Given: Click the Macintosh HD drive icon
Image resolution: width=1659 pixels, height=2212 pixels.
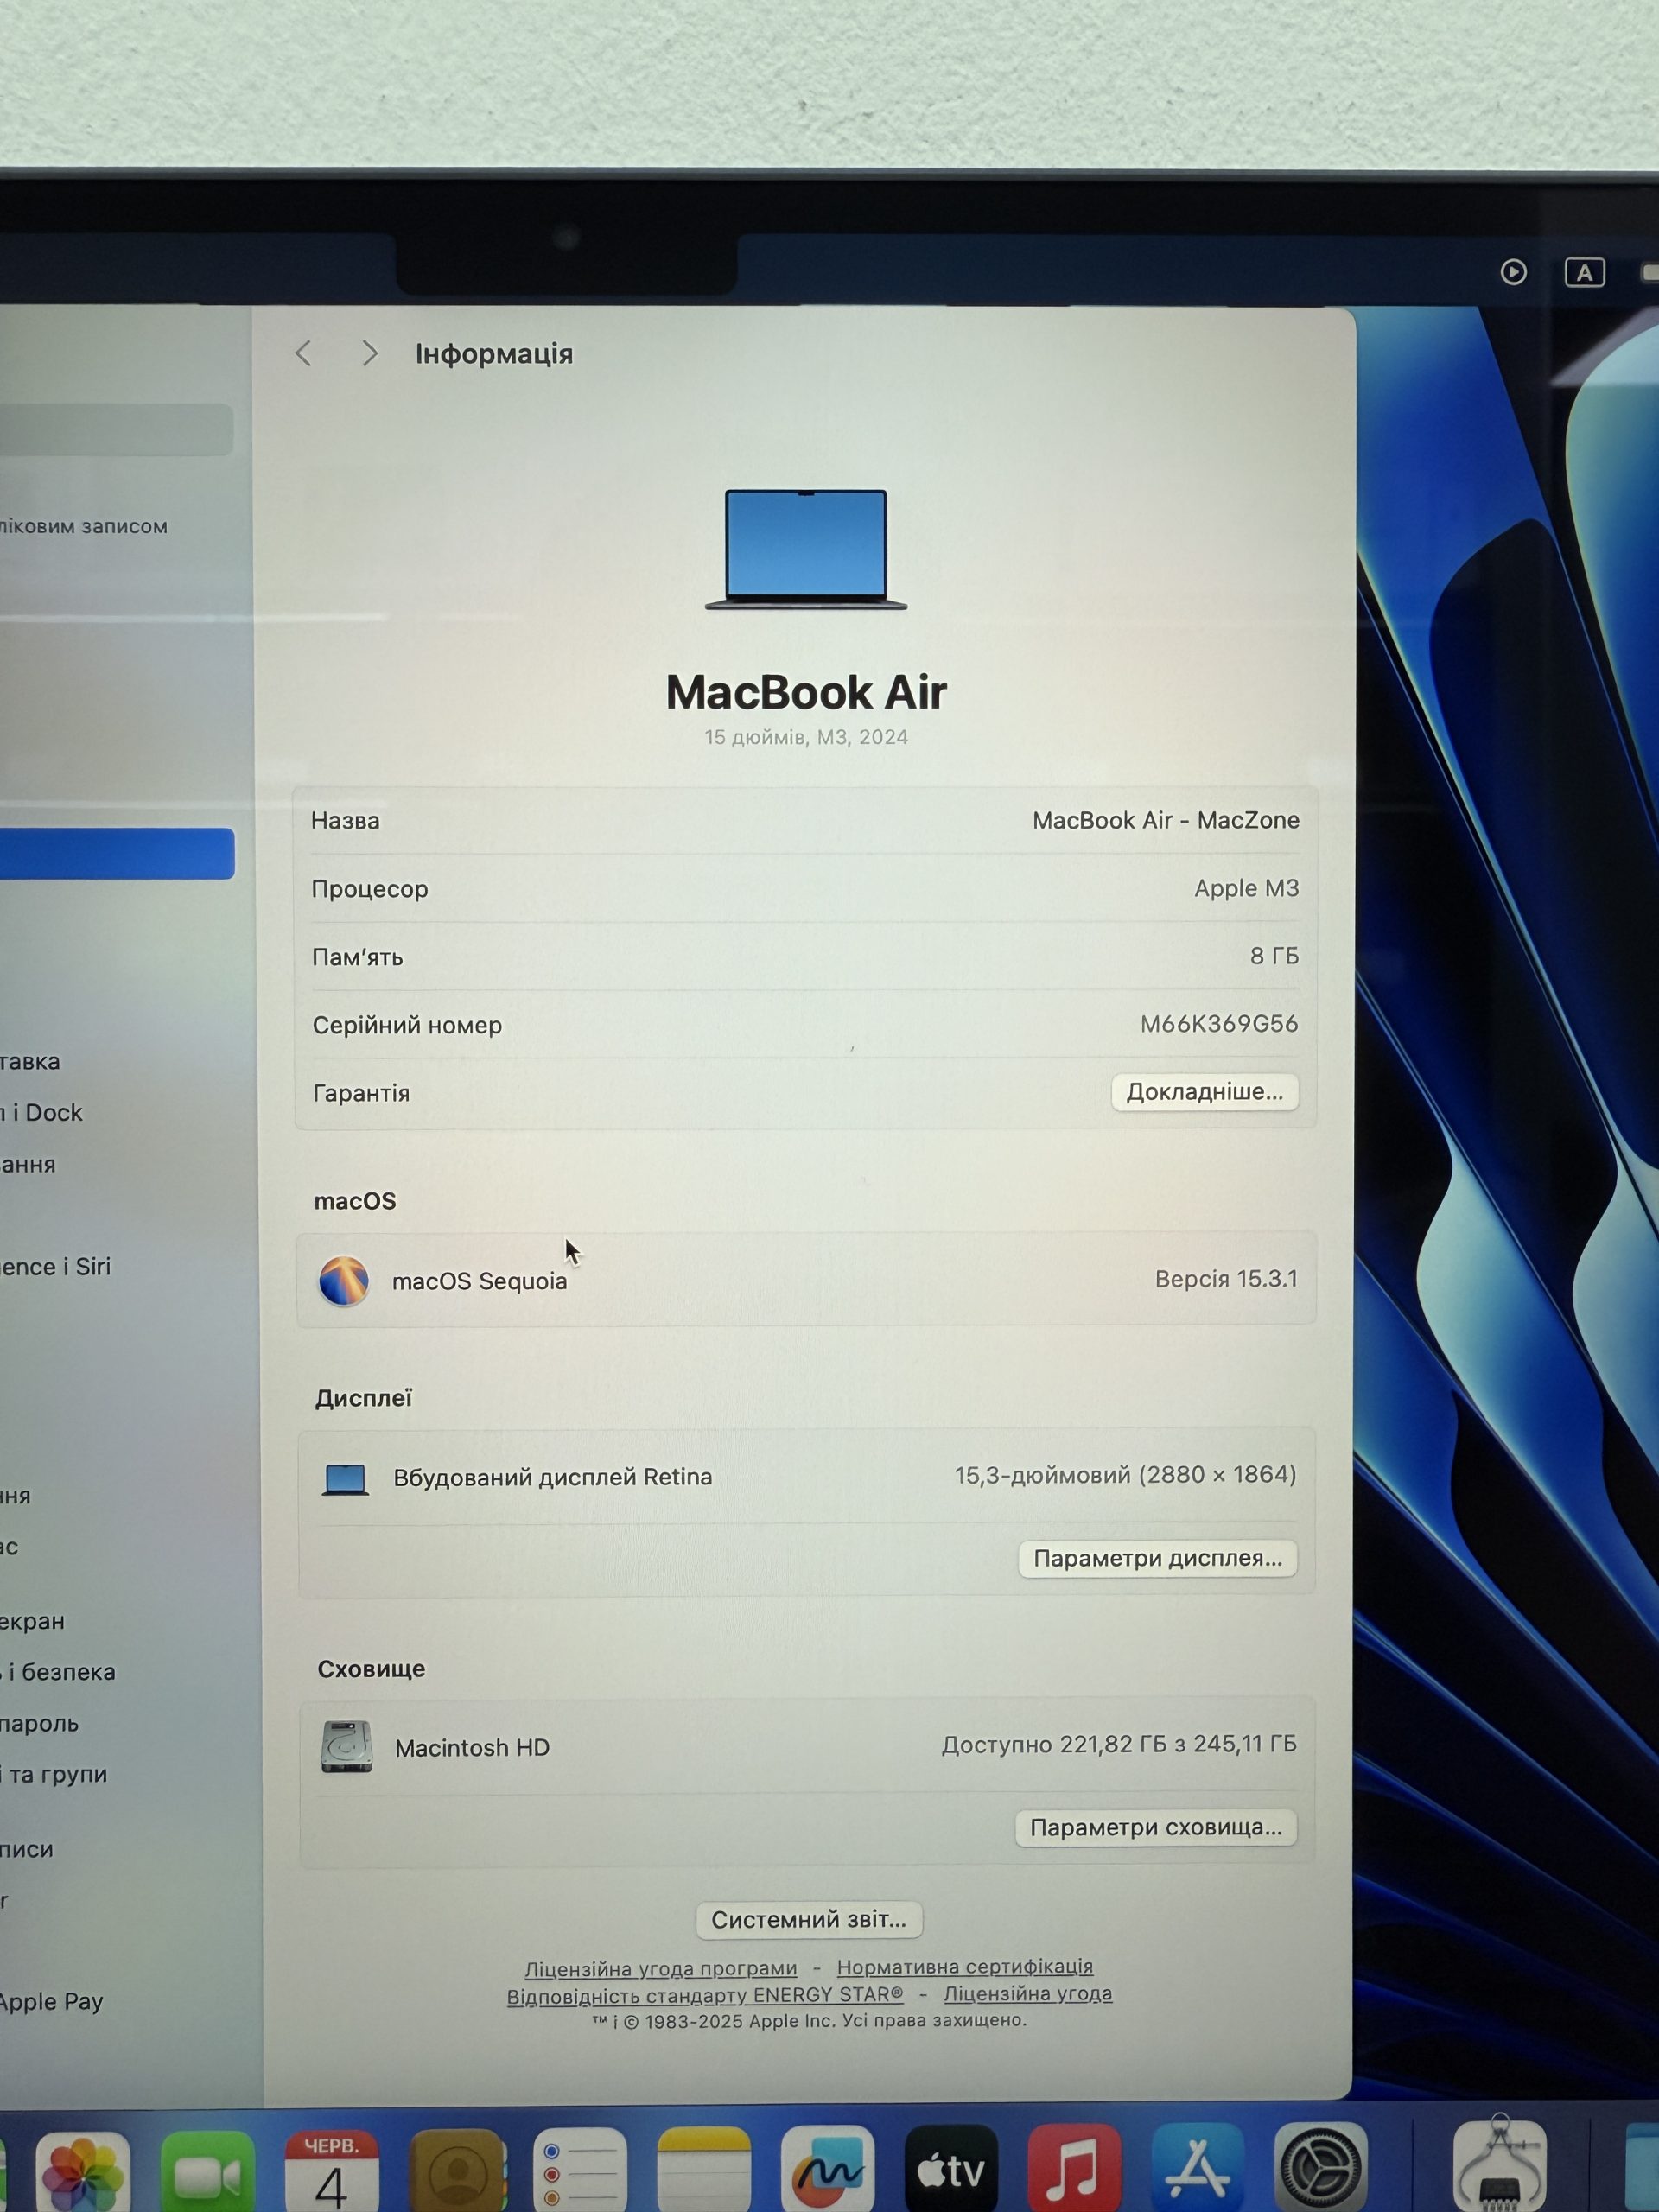Looking at the screenshot, I should (x=346, y=1746).
